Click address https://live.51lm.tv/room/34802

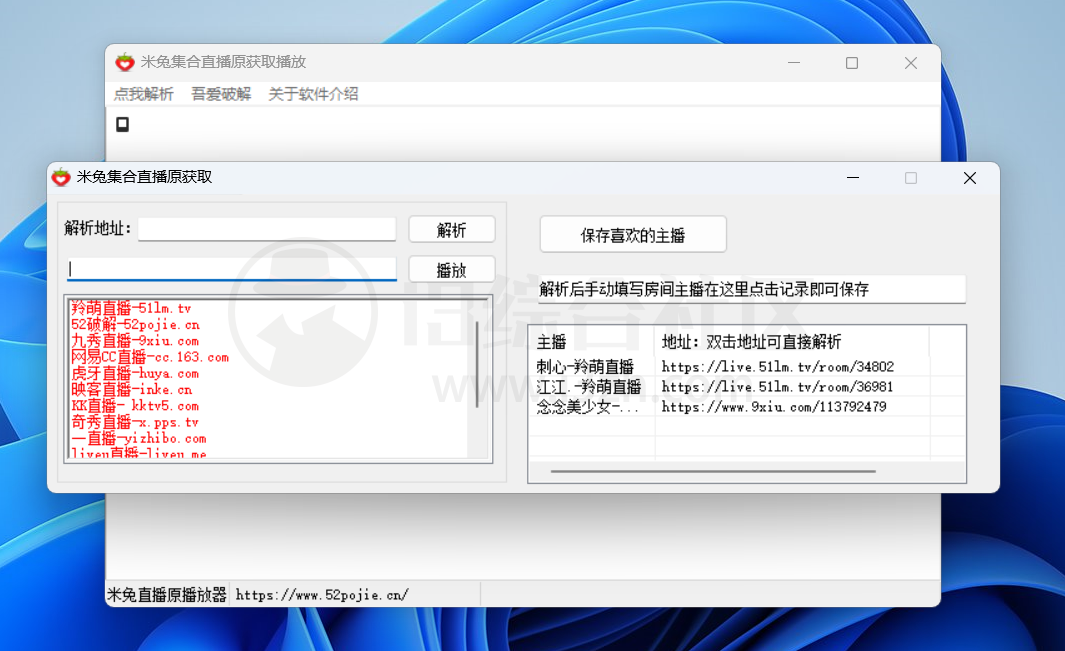[x=778, y=367]
